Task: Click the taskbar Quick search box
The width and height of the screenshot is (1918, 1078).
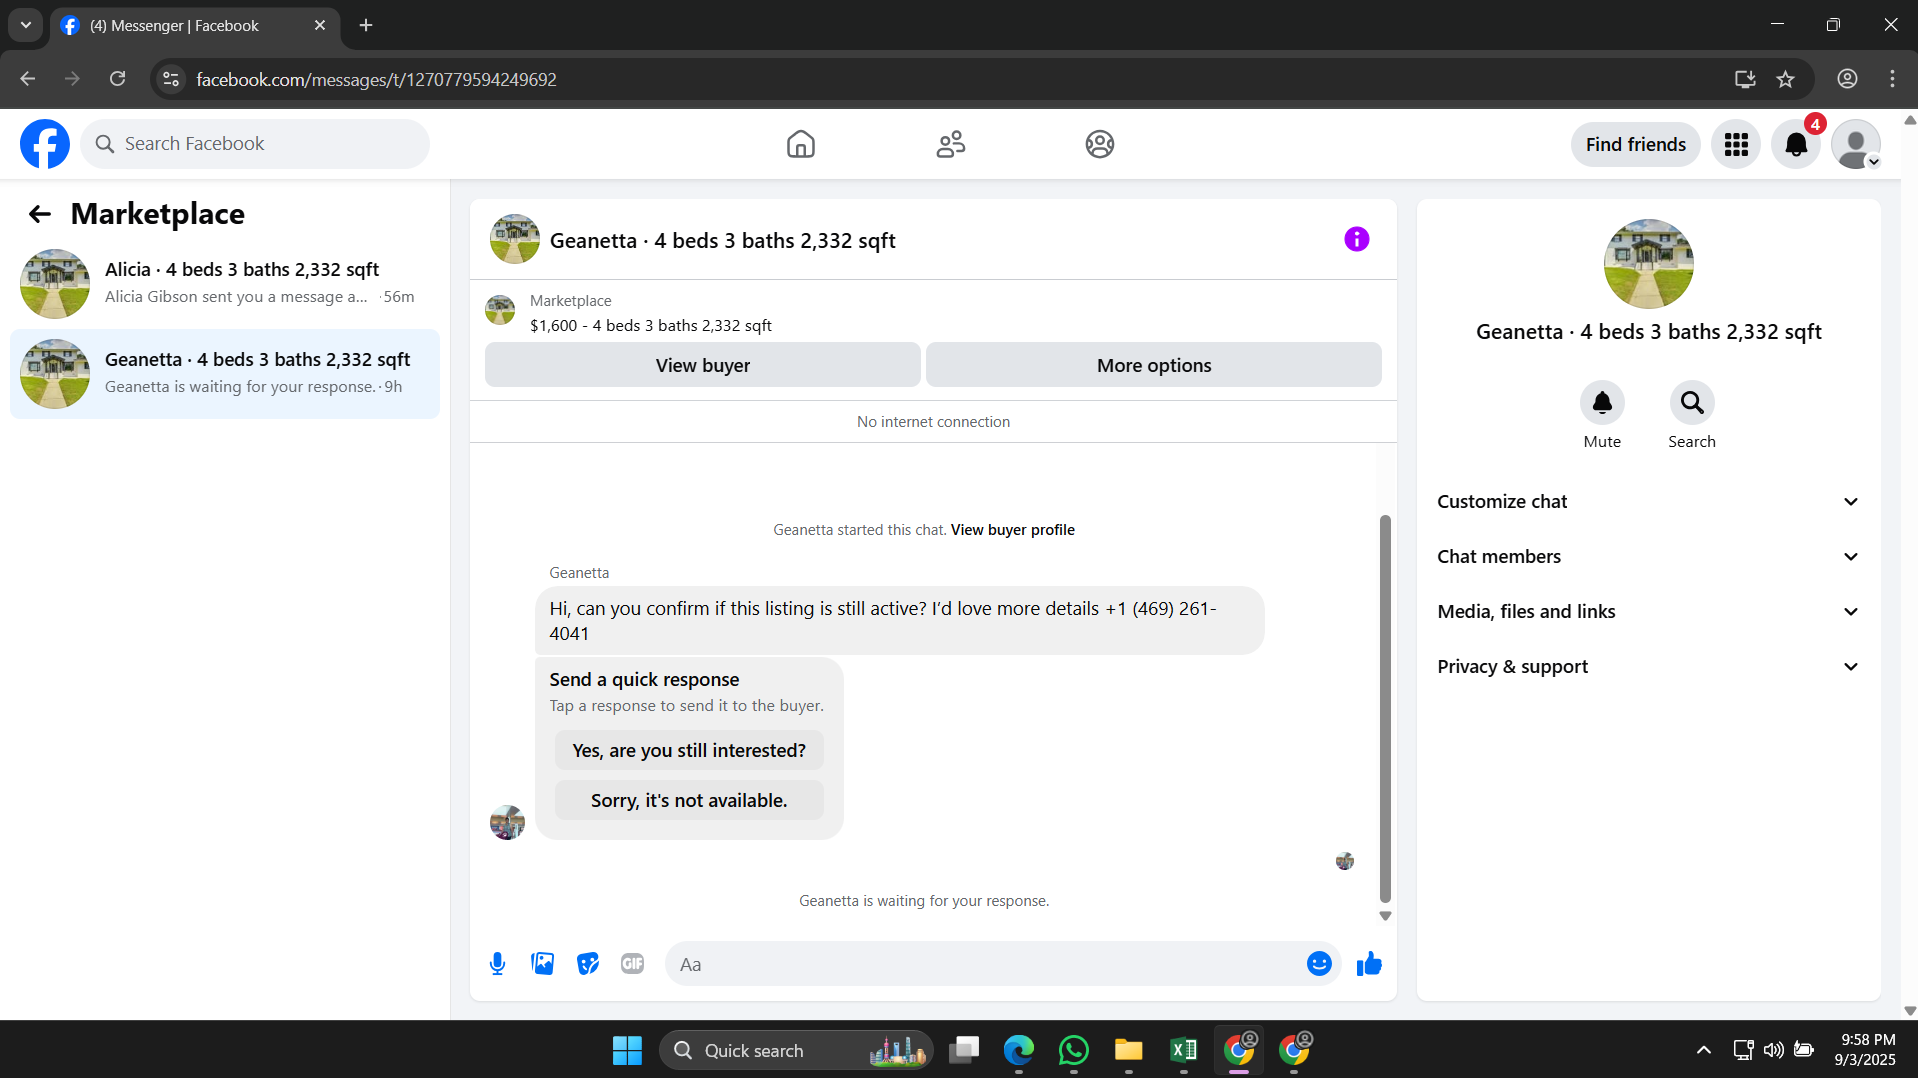Action: [797, 1050]
